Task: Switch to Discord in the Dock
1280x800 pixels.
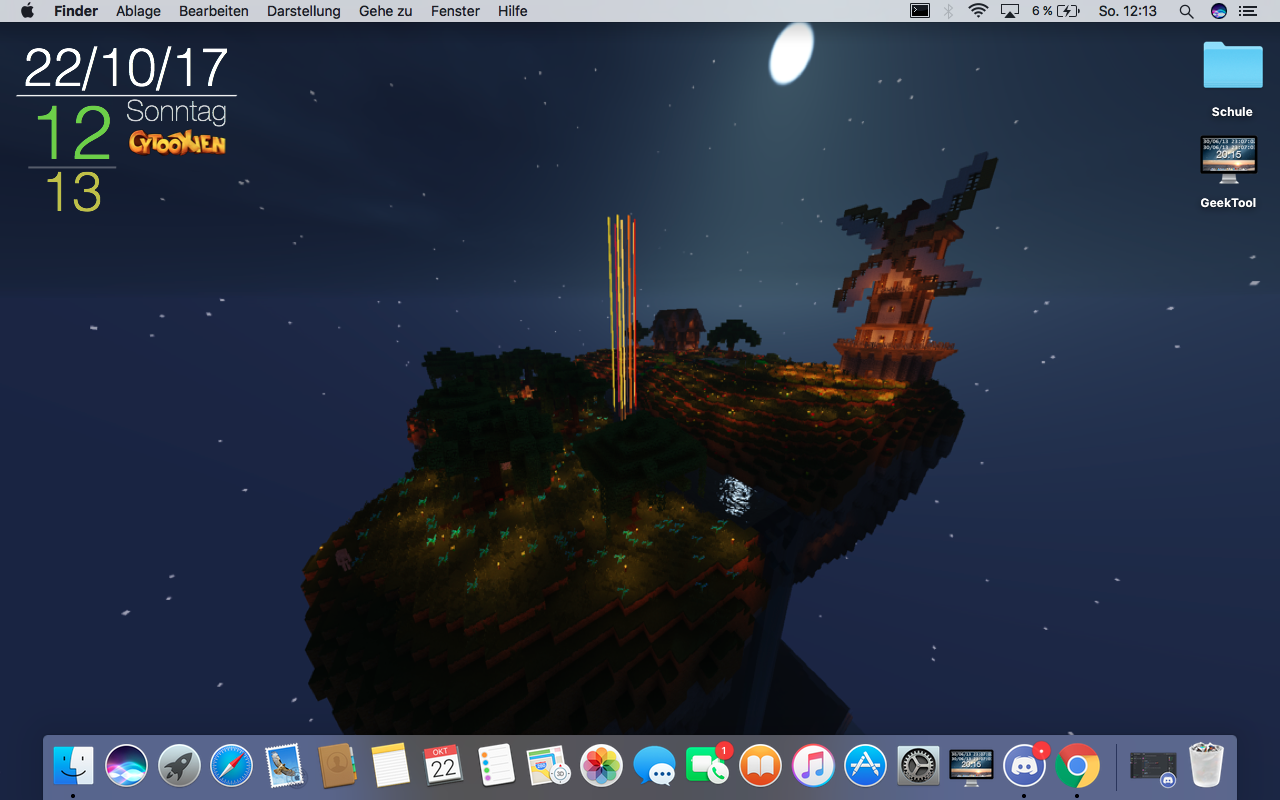Action: click(x=1024, y=767)
